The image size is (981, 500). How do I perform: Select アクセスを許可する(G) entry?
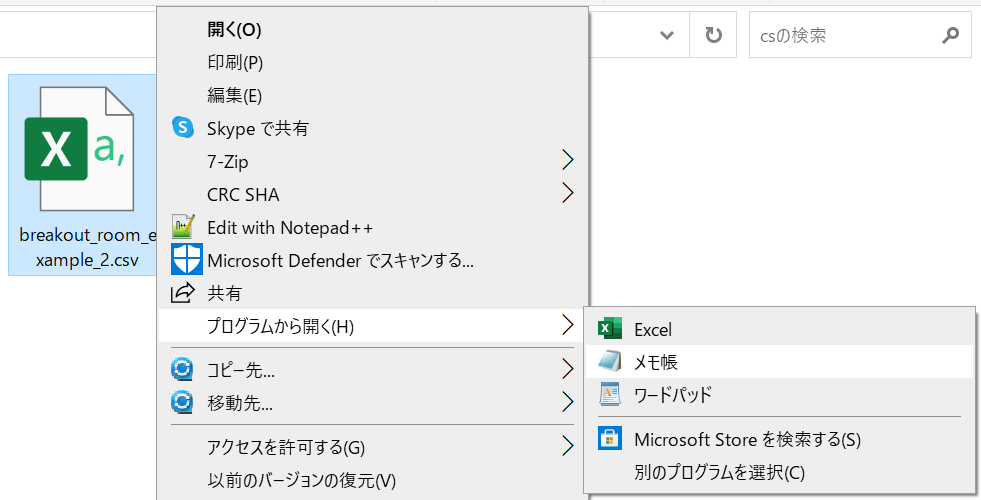point(373,447)
